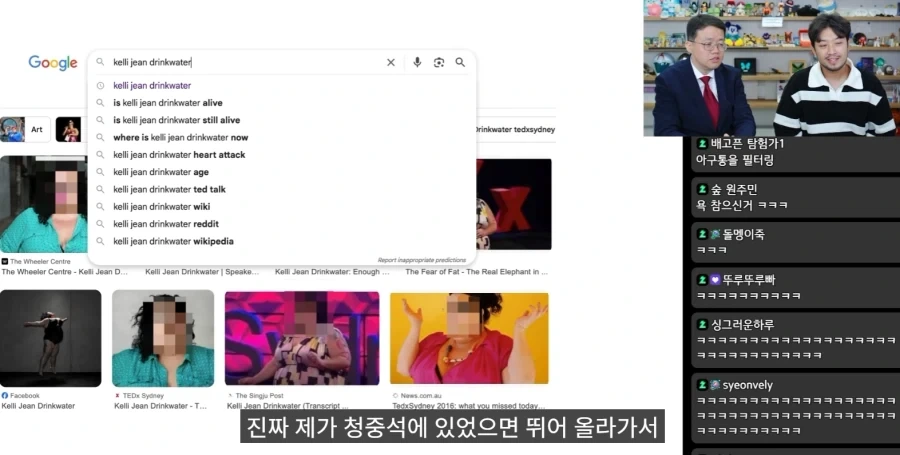This screenshot has width=900, height=455.
Task: Pick suggestion 'kelli jean drinkwater reddit'
Action: pyautogui.click(x=166, y=224)
